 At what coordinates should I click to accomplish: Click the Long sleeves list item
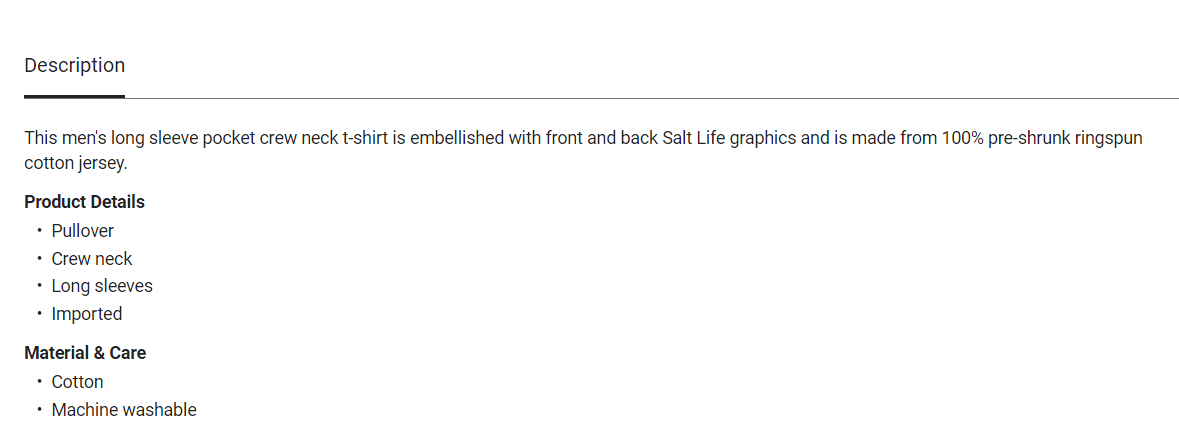pyautogui.click(x=102, y=286)
